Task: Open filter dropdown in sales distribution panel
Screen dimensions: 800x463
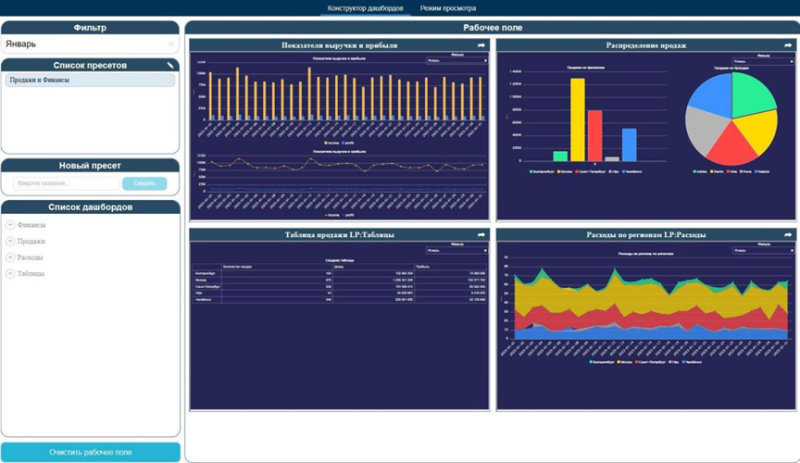Action: click(x=763, y=61)
